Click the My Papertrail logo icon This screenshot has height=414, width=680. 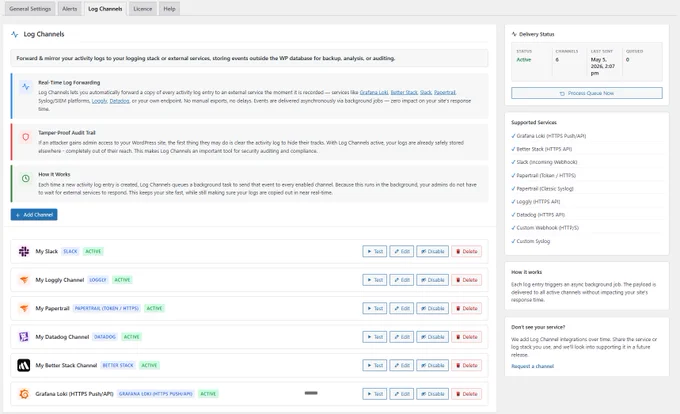tap(24, 308)
